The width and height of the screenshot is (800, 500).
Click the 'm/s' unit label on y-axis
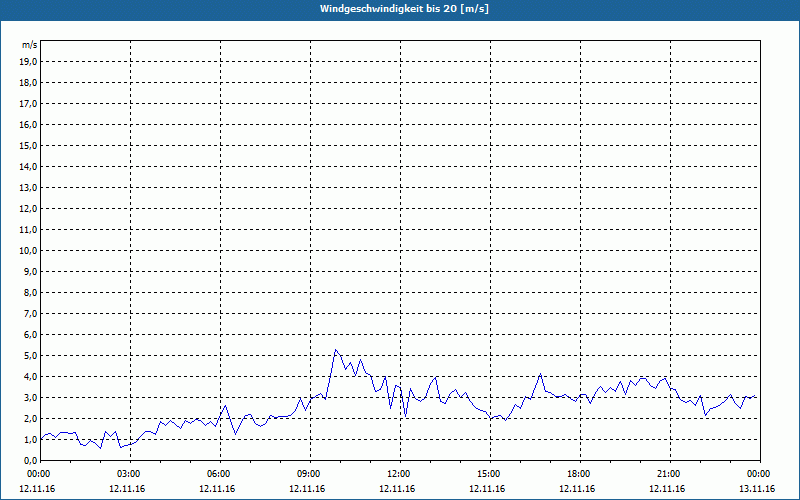click(29, 45)
